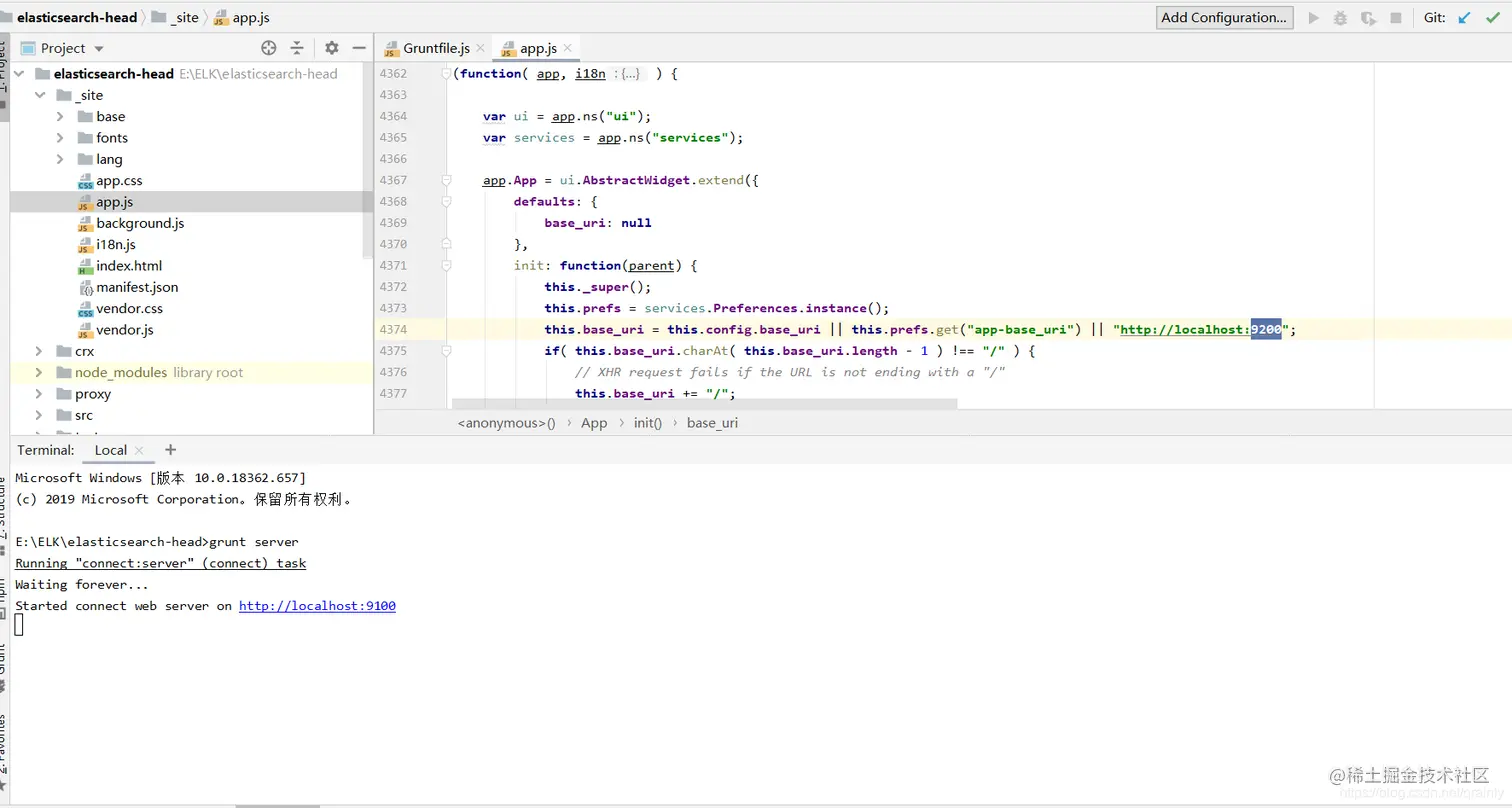Click the Add Configuration button
This screenshot has width=1512, height=808.
(1224, 17)
